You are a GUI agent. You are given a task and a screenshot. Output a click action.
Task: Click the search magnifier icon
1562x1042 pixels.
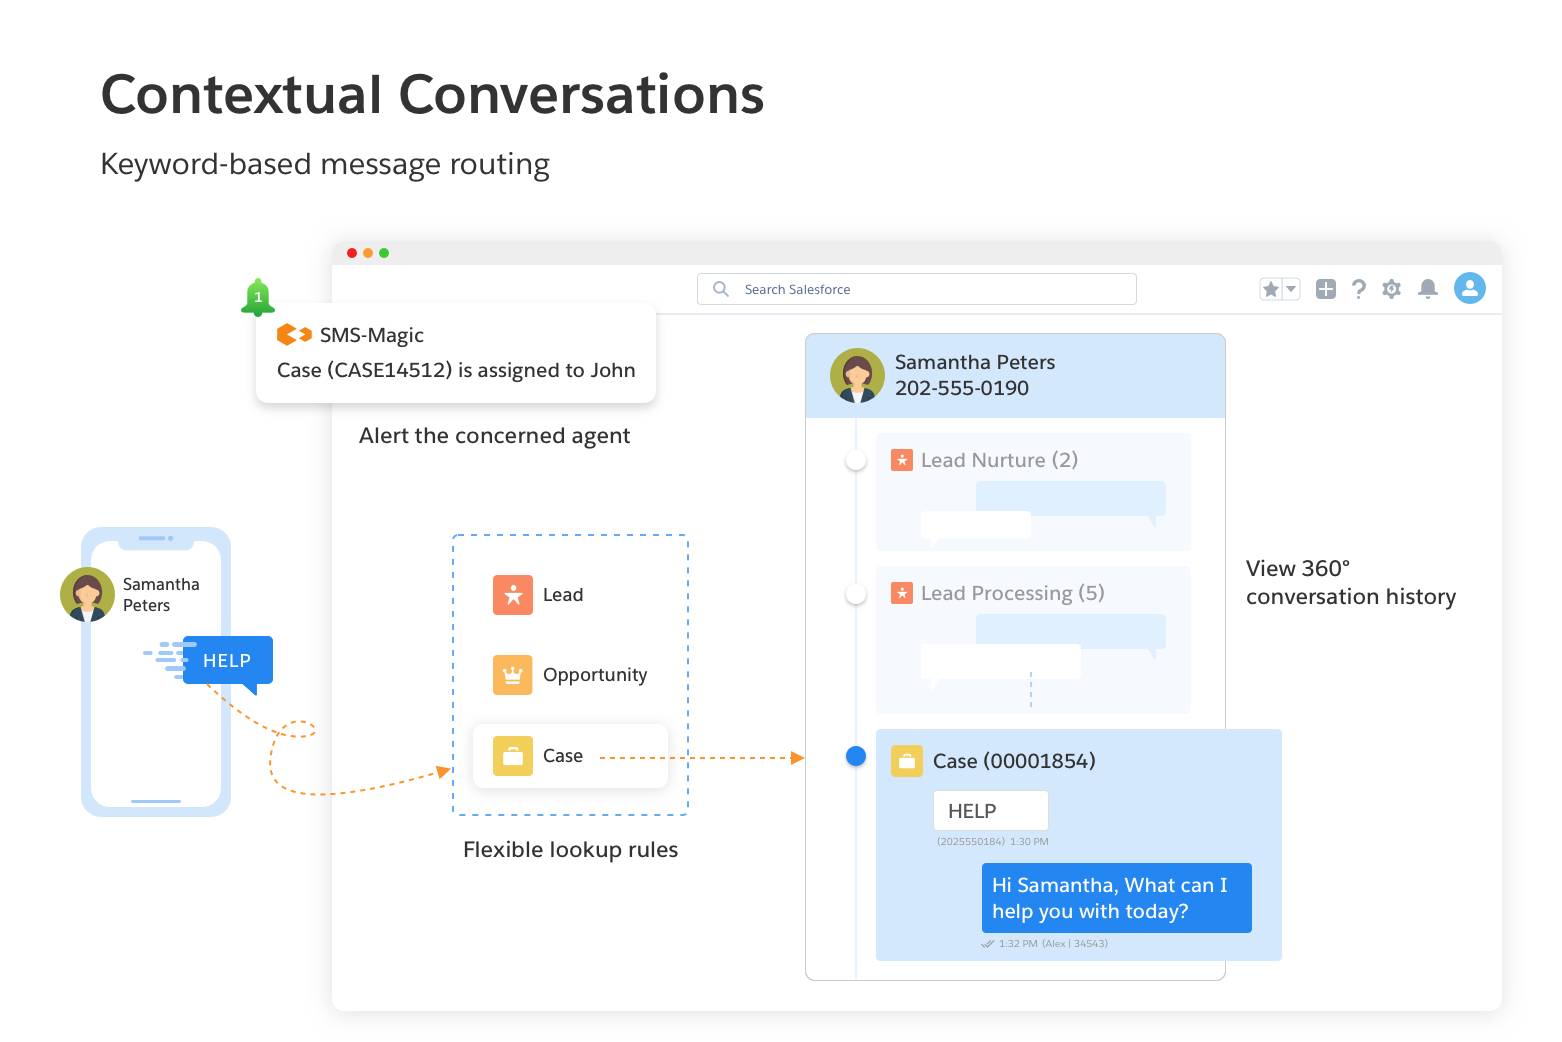(x=720, y=289)
